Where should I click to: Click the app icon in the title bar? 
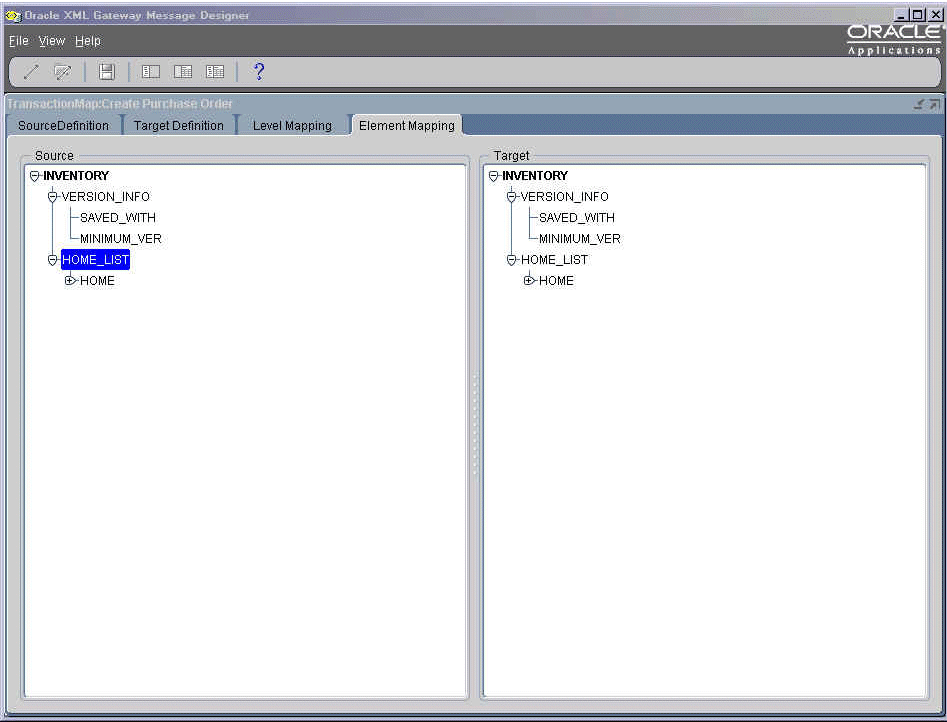(x=13, y=15)
